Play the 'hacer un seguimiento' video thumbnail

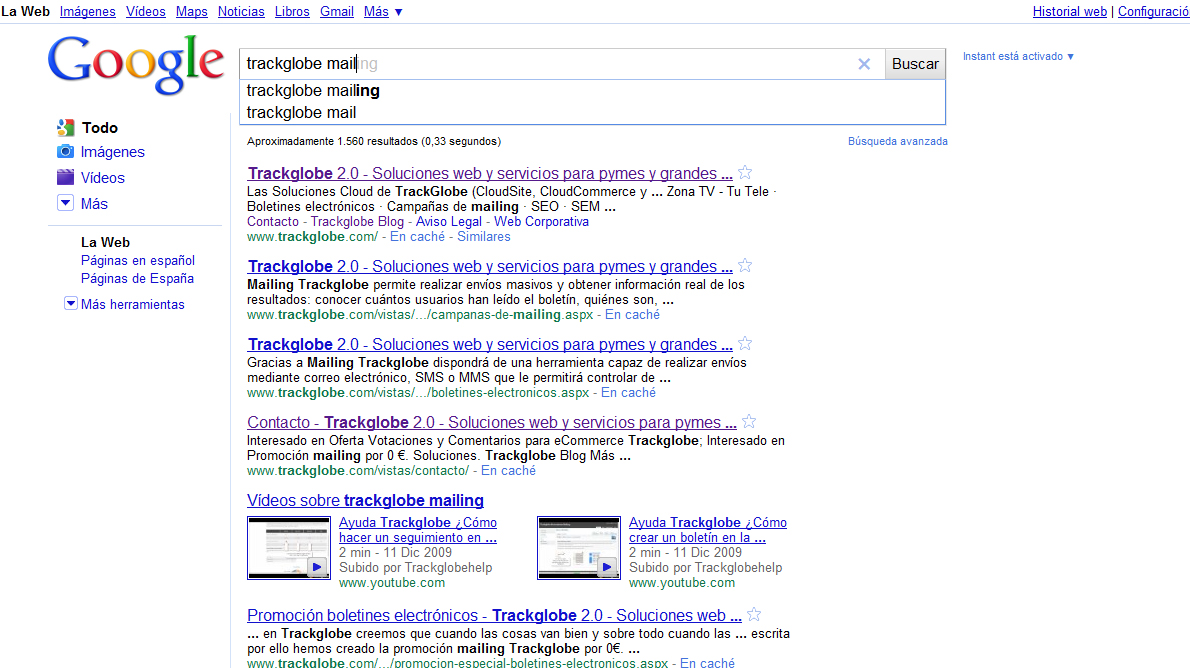(x=289, y=548)
